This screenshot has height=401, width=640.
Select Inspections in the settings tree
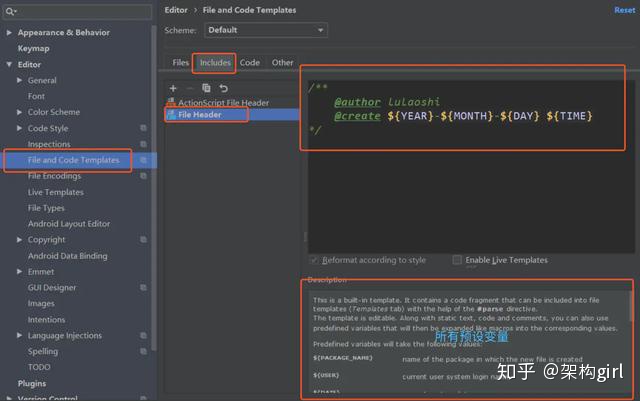point(49,144)
